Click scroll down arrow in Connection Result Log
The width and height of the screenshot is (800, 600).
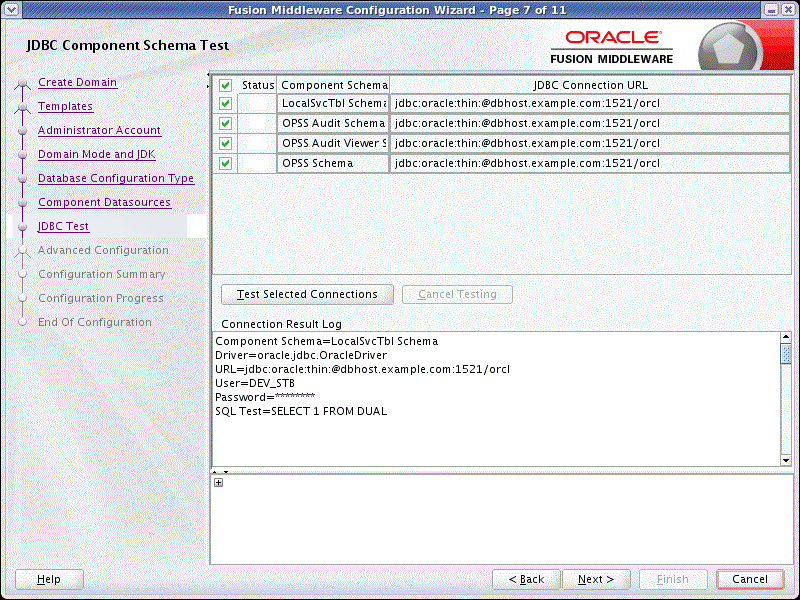coord(786,460)
